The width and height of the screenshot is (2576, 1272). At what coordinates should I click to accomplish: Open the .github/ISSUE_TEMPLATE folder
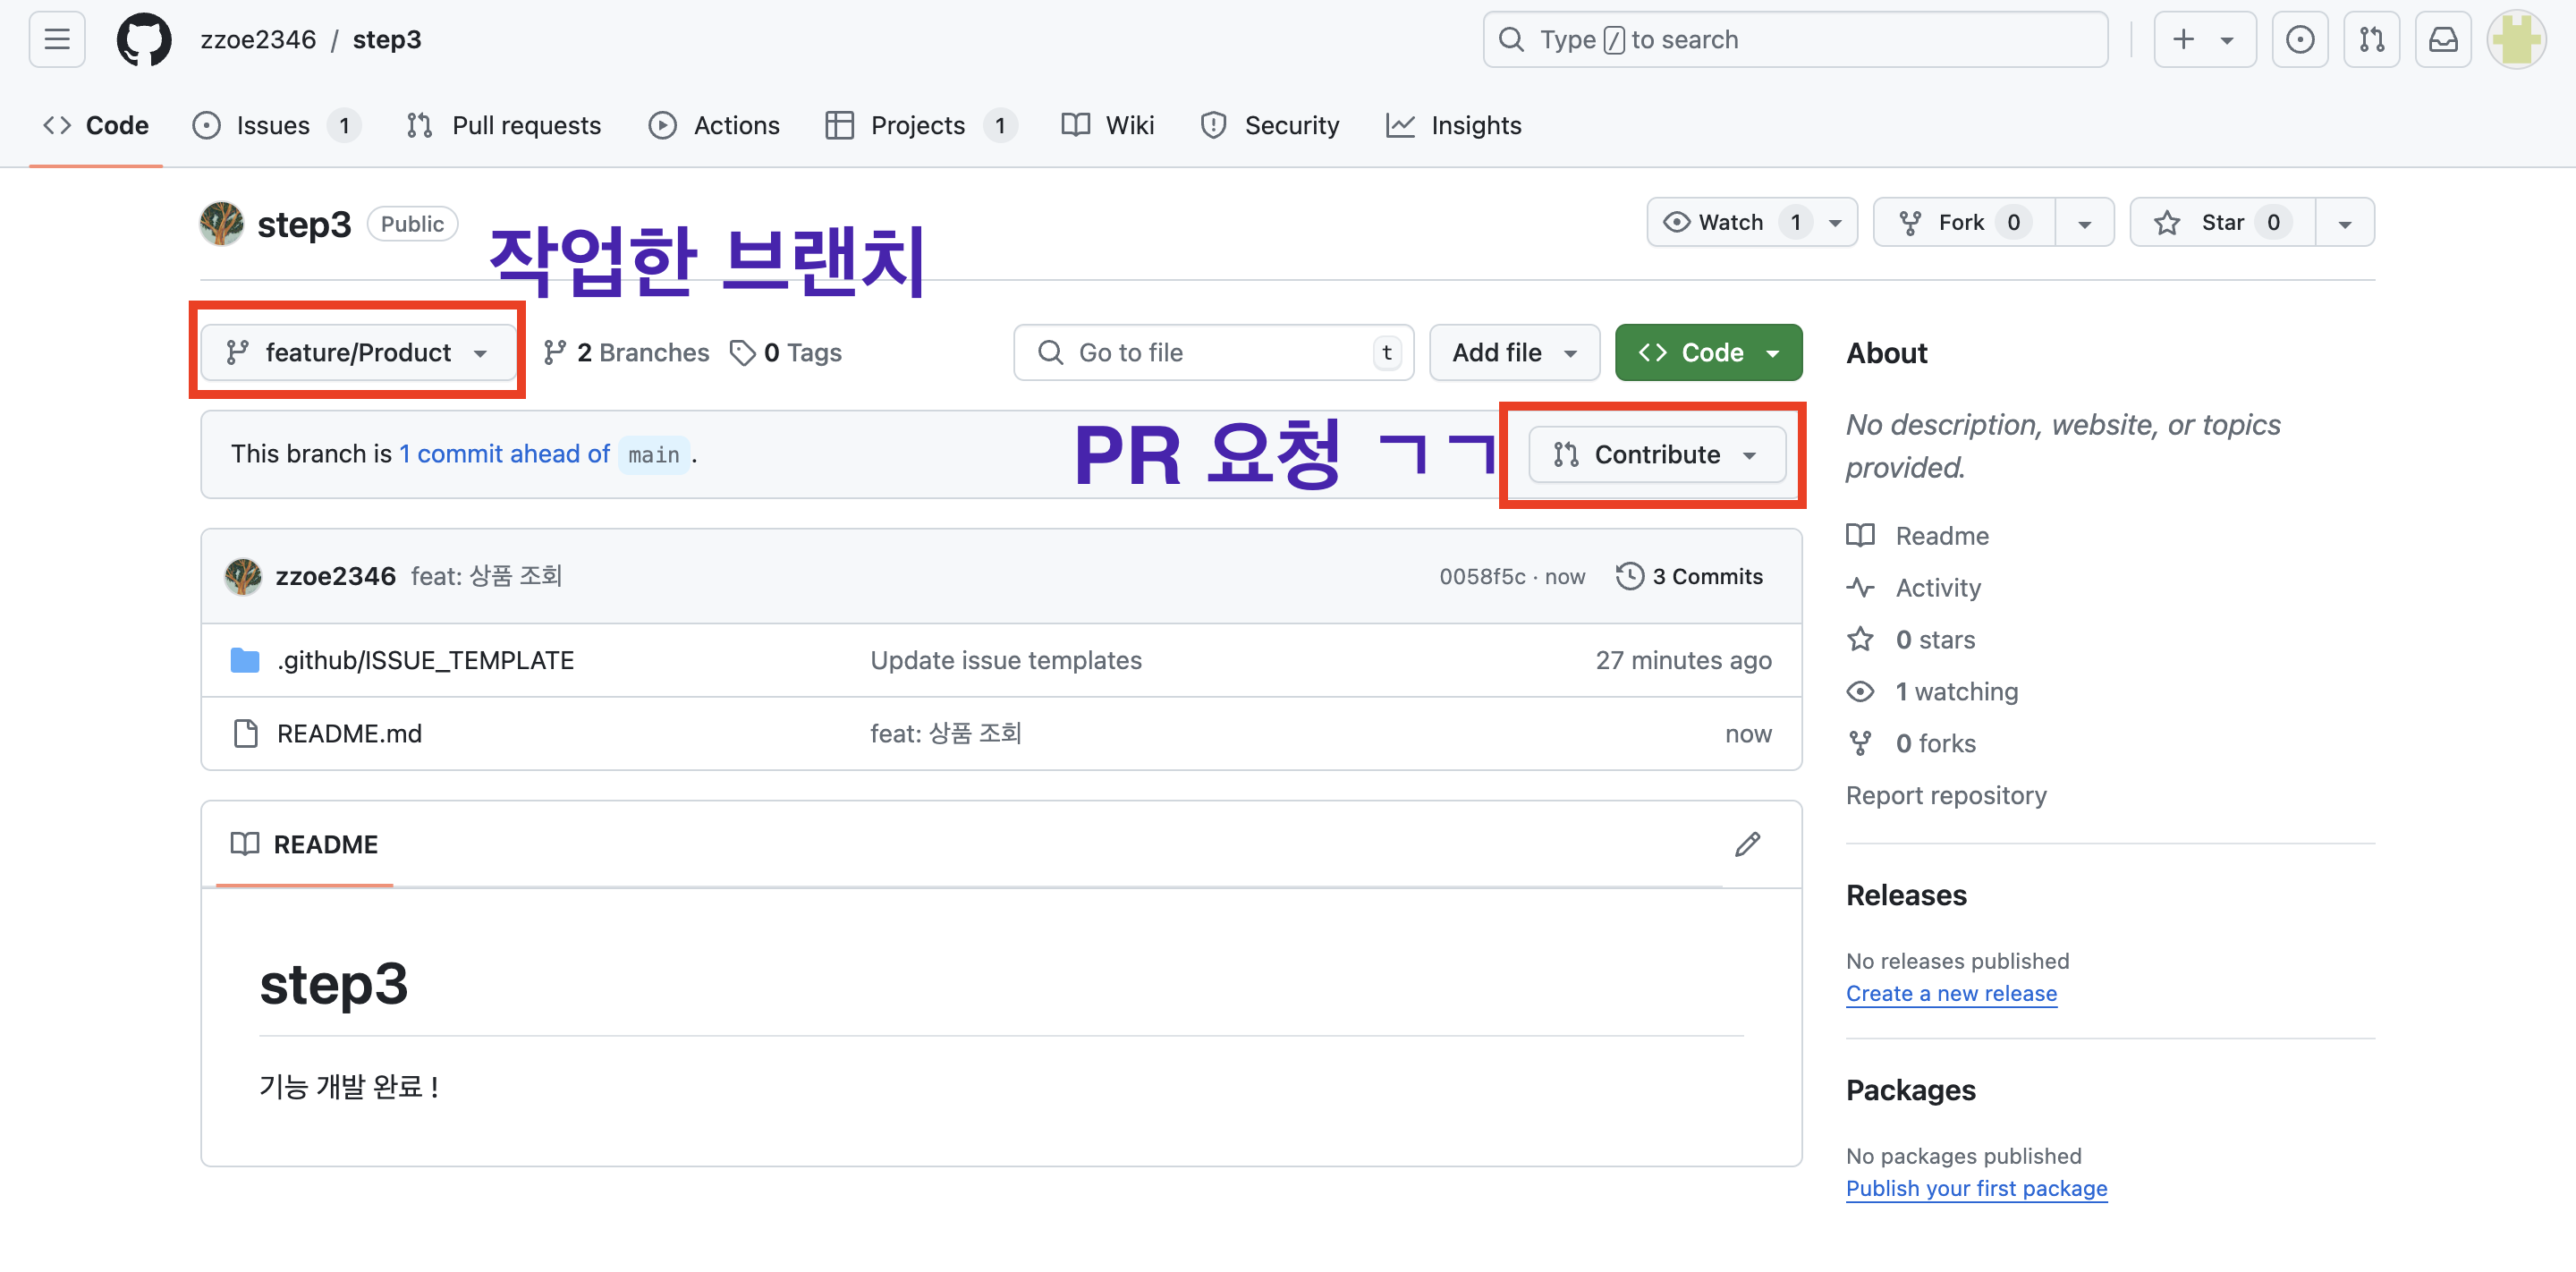point(425,660)
